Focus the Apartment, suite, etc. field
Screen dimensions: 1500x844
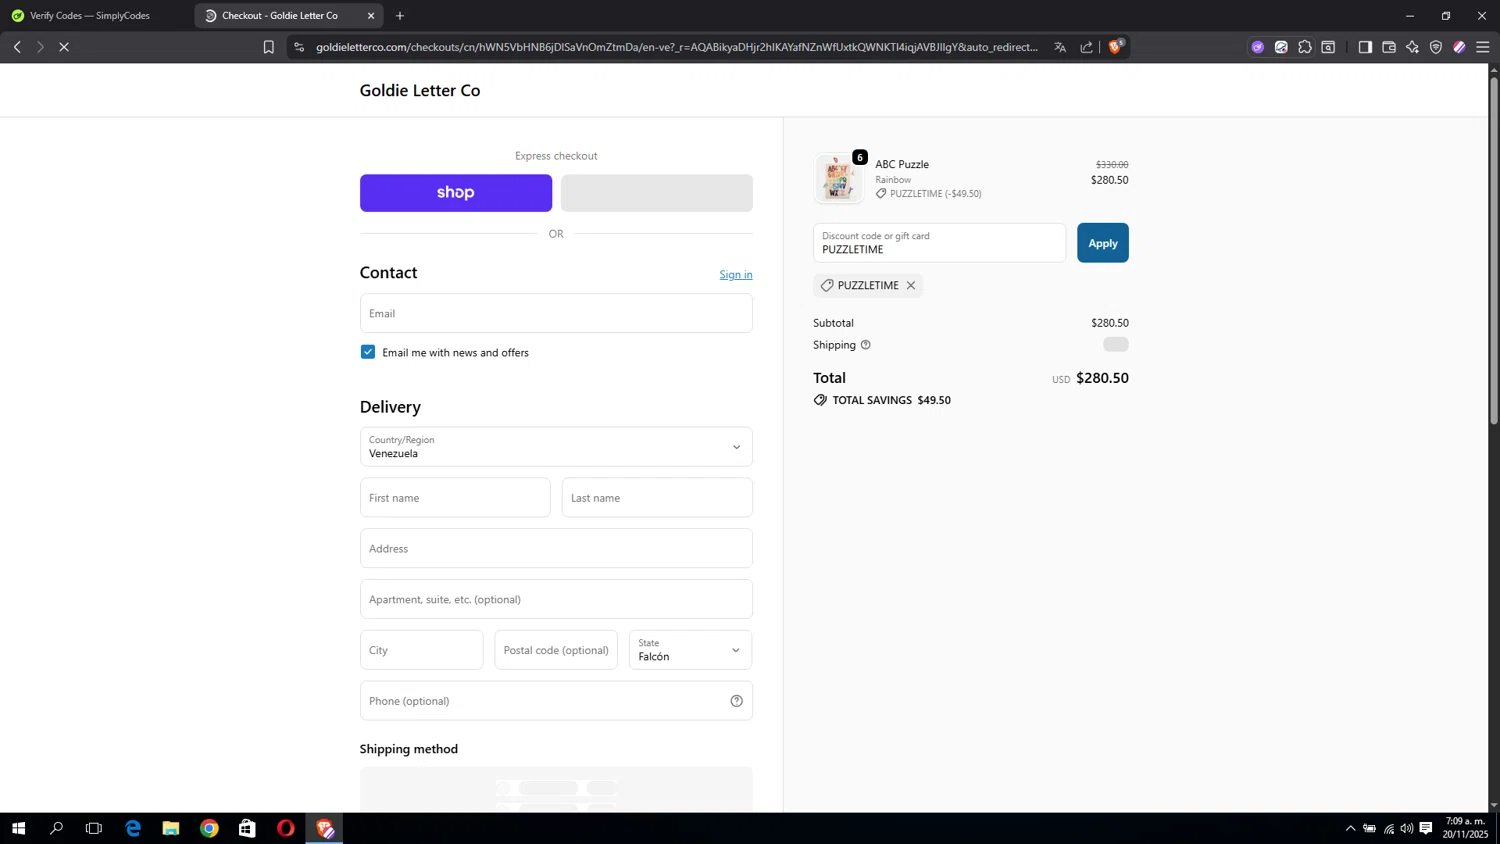[556, 599]
